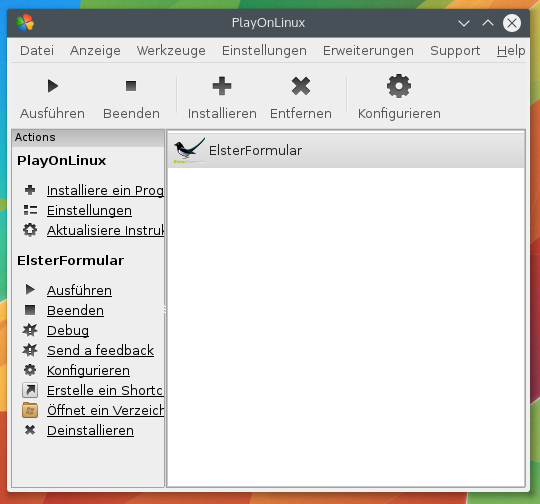
Task: Click the Installieren plus icon in toolbar
Action: coord(222,86)
